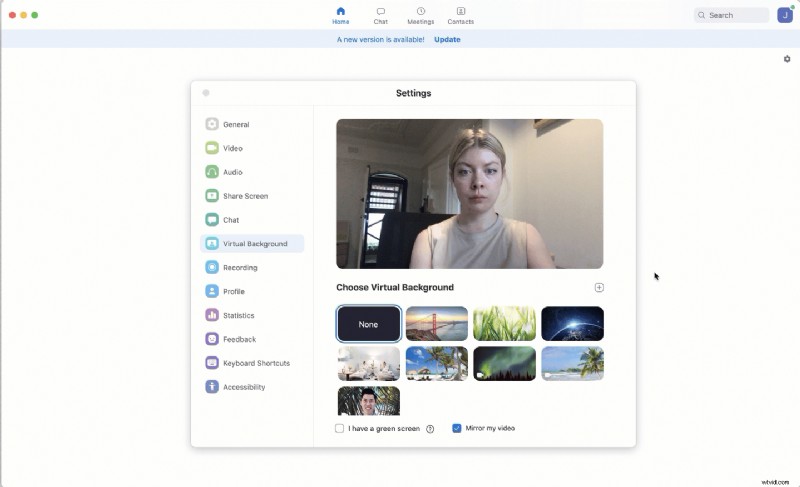Open the Feedback label in sidebar

coord(240,340)
